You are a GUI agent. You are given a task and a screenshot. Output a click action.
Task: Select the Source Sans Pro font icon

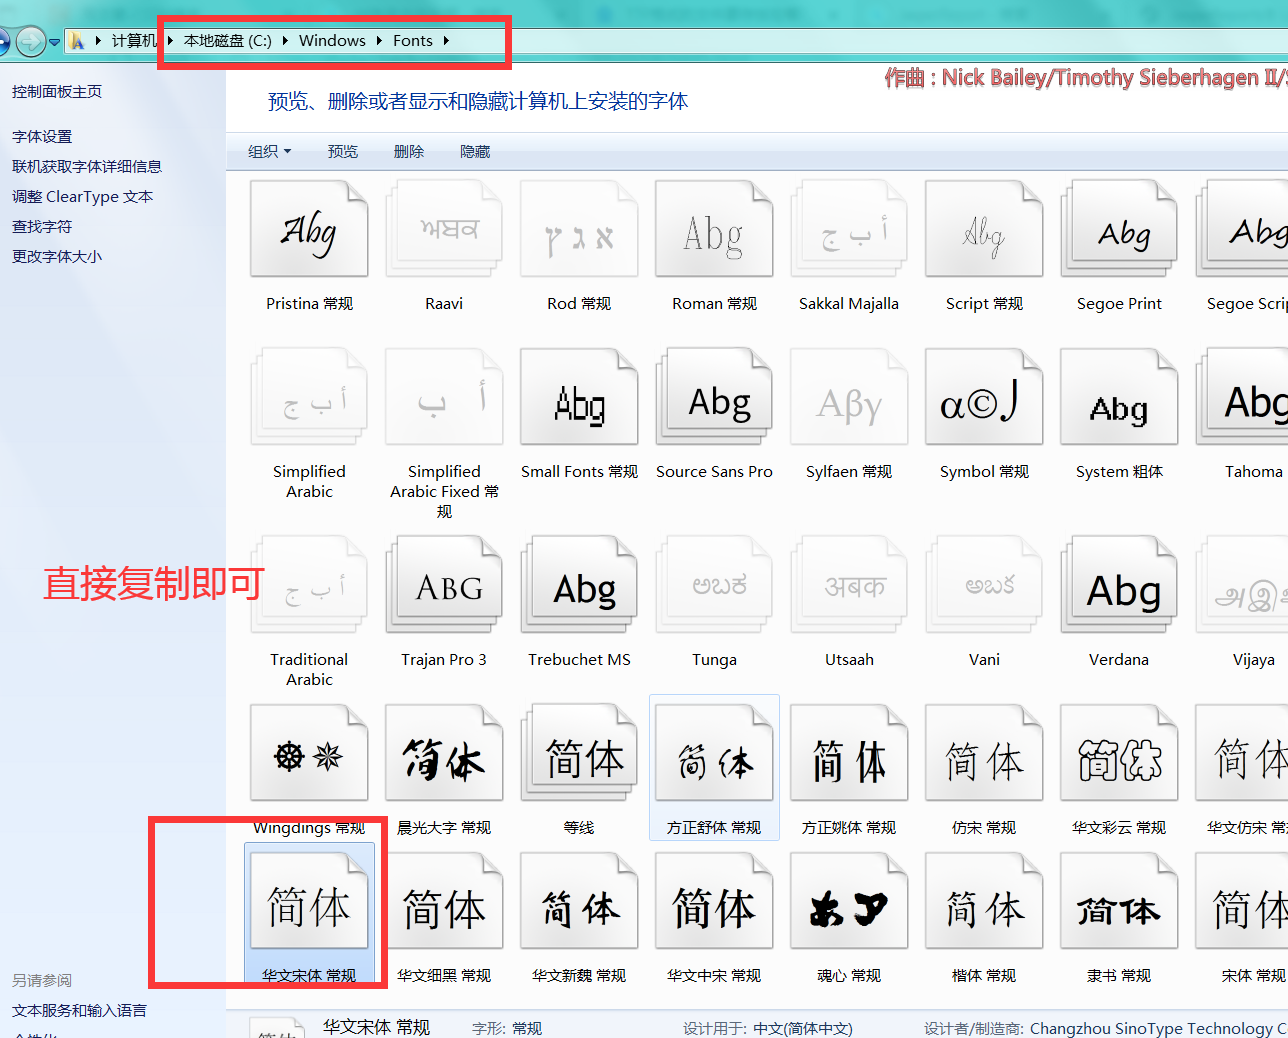(714, 397)
